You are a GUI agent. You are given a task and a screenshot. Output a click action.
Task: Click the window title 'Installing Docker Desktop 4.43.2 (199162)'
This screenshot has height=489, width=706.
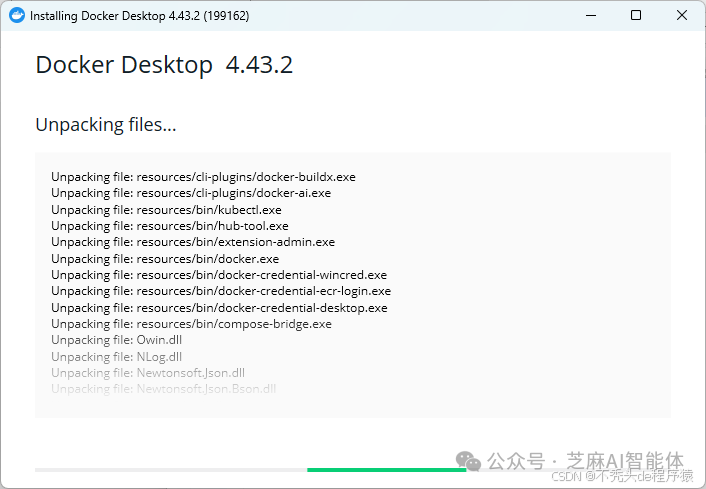[140, 16]
